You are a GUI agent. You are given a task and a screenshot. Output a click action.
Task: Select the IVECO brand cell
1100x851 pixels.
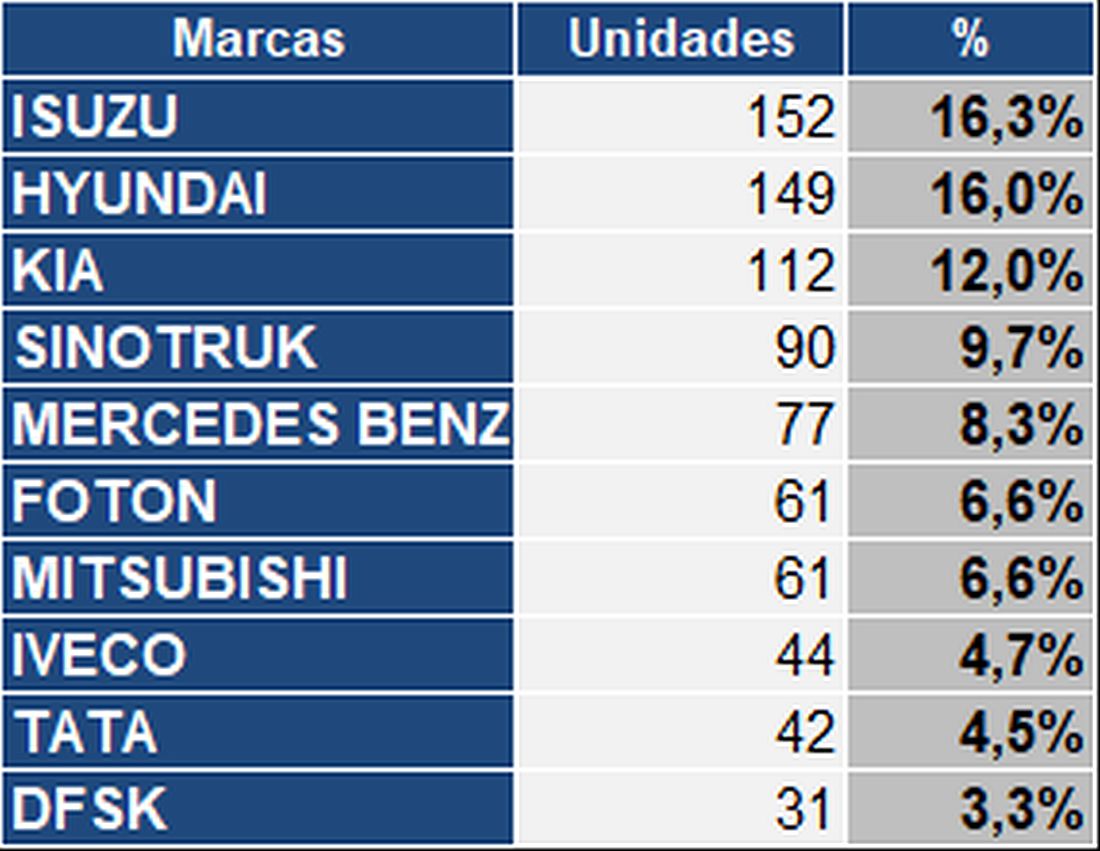(258, 656)
